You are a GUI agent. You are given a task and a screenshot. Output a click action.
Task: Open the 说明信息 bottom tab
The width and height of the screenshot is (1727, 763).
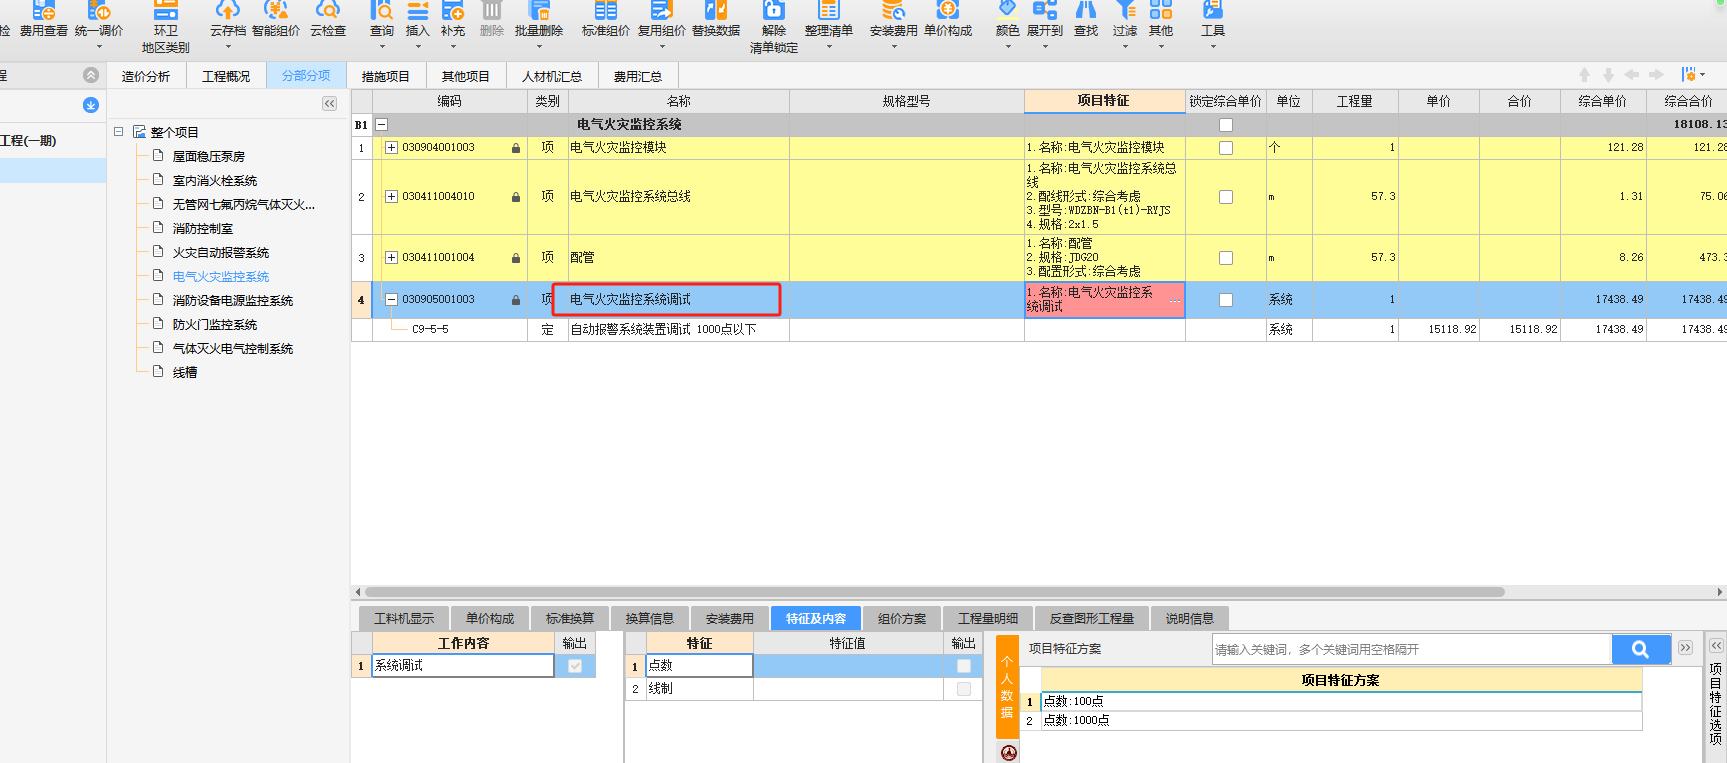(1190, 618)
